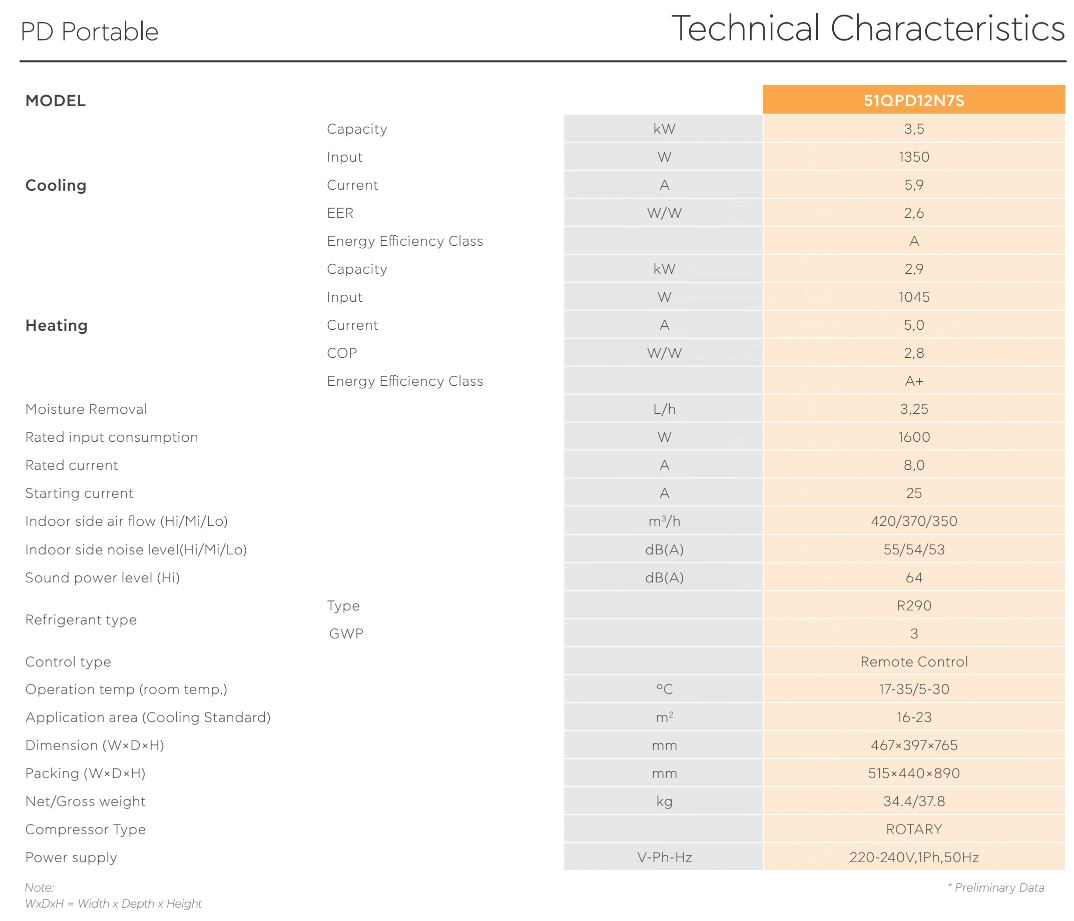
Task: Click the Net/Gross weight label
Action: click(85, 801)
